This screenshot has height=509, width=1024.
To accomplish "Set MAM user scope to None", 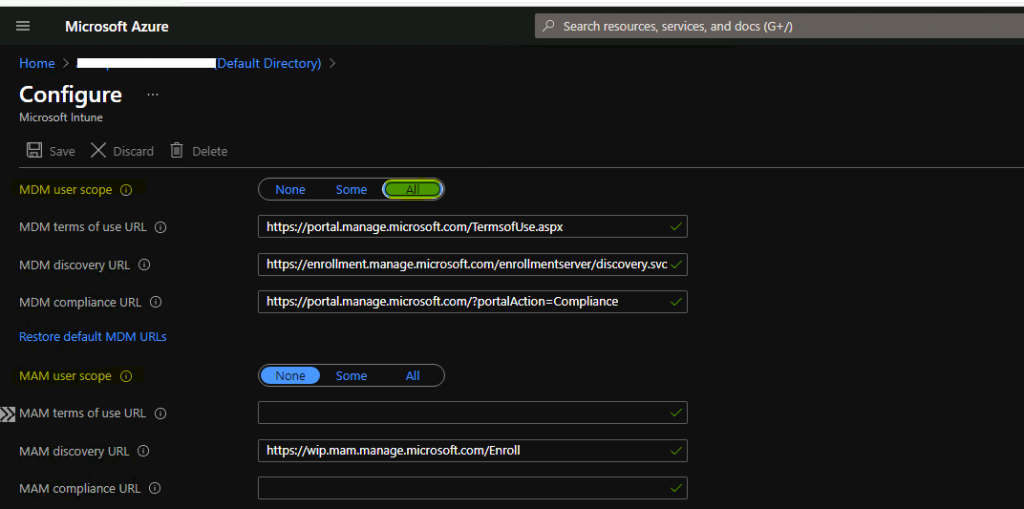I will click(290, 376).
